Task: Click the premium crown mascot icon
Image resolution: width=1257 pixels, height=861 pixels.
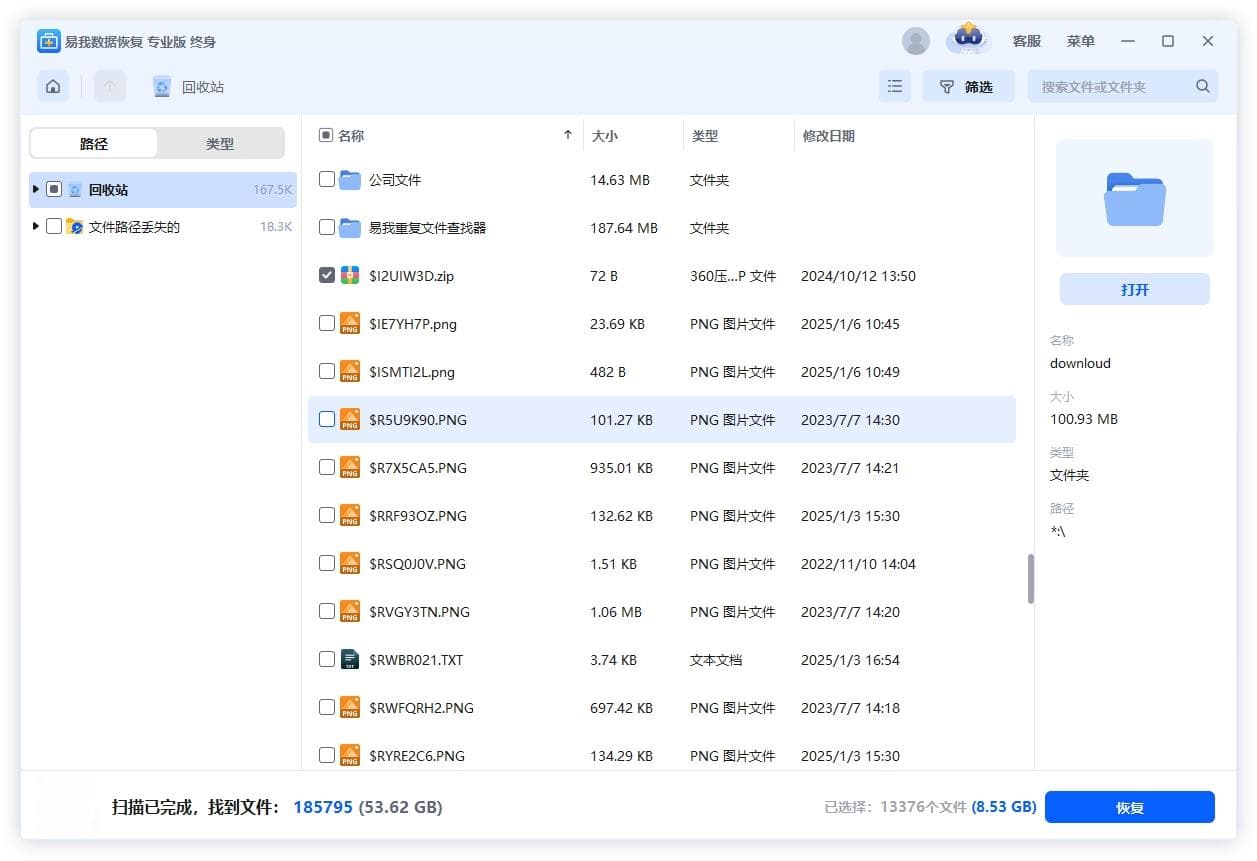Action: point(968,39)
